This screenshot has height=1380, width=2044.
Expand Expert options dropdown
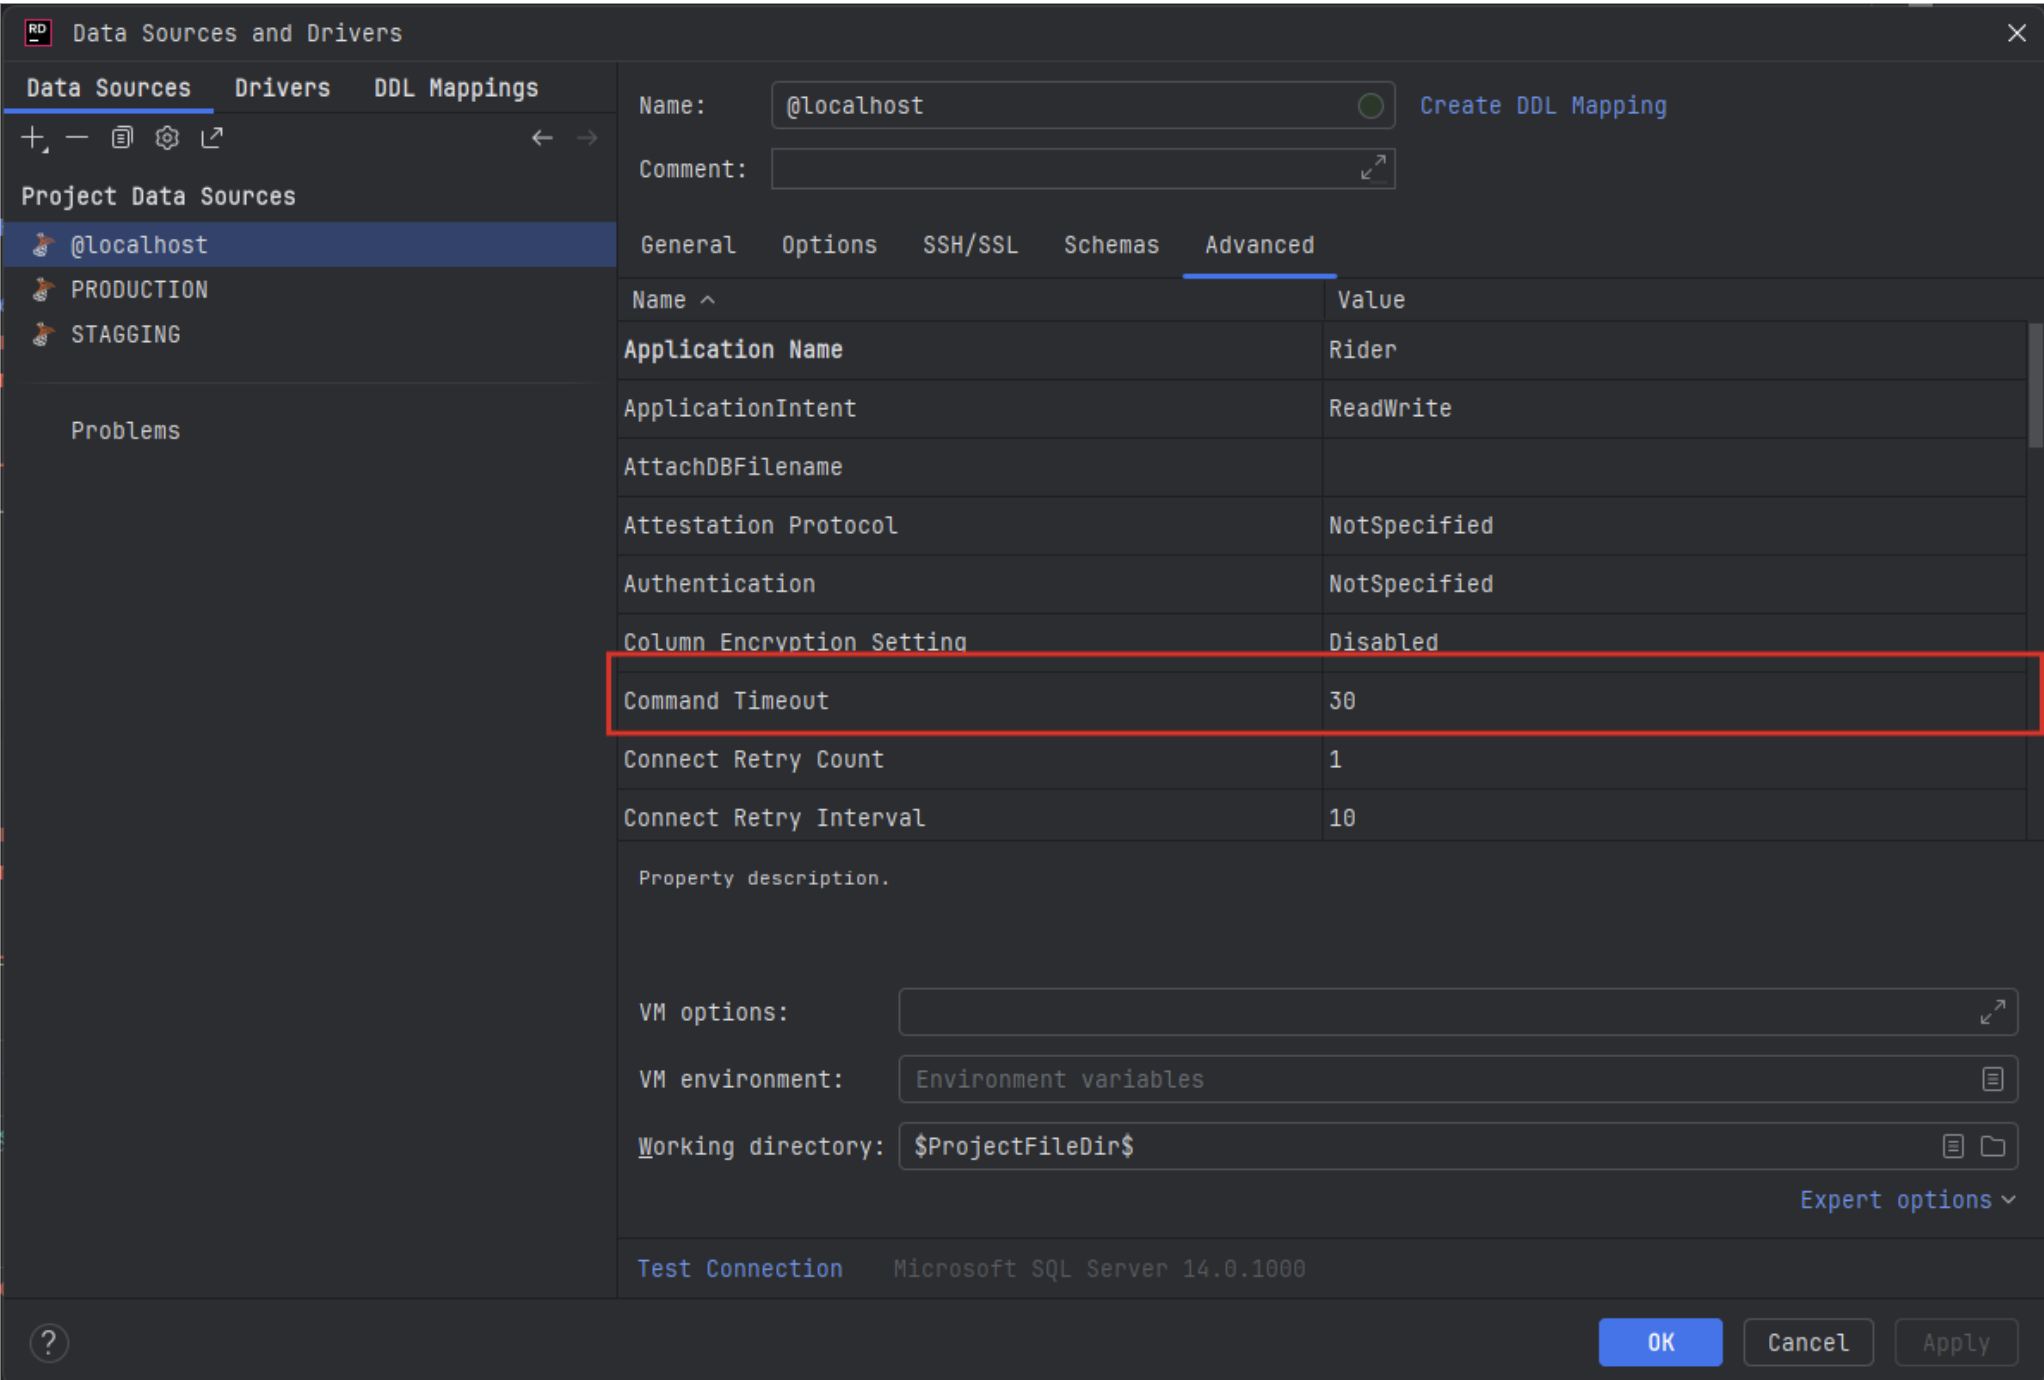click(x=1907, y=1200)
